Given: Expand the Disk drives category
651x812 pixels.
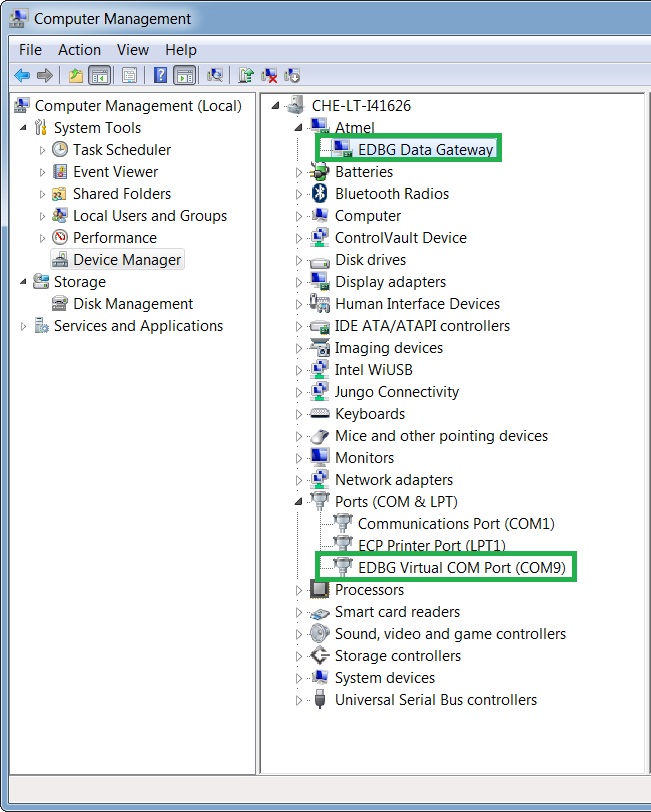Looking at the screenshot, I should click(298, 260).
